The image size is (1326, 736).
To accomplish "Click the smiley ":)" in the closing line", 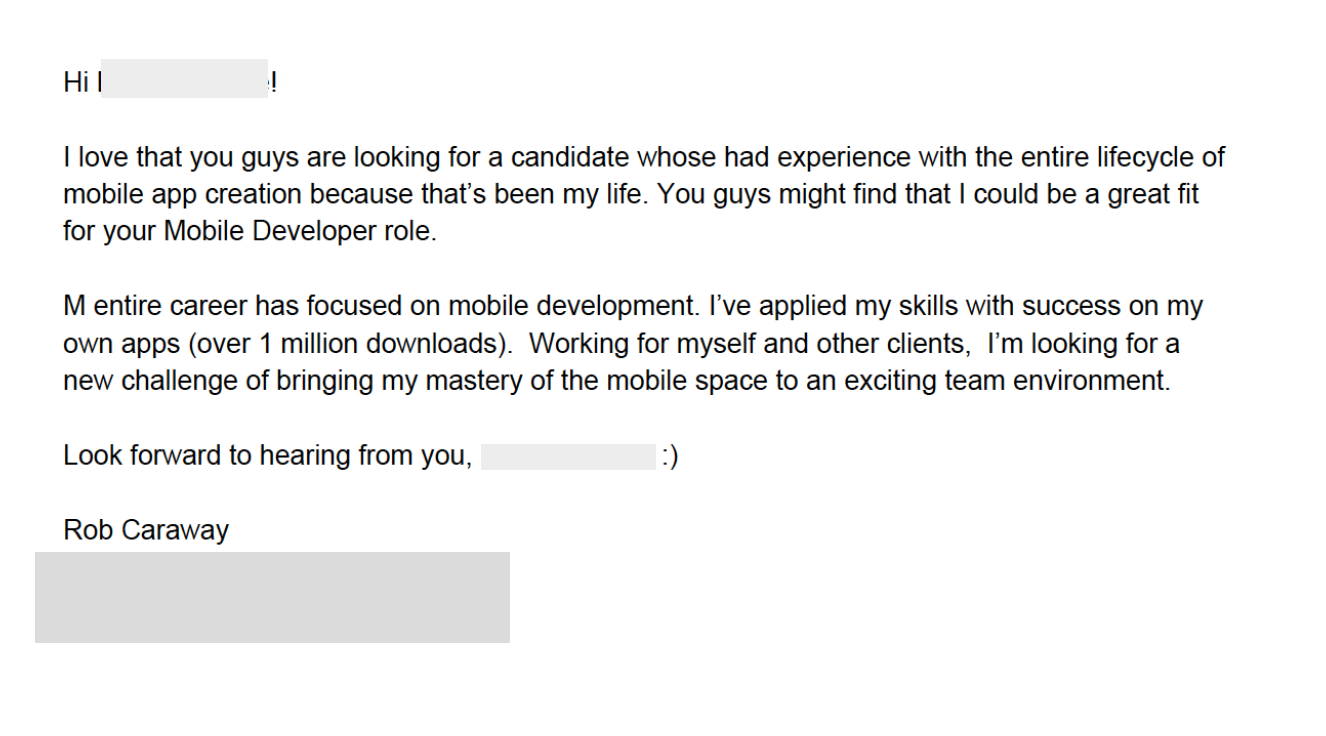I will point(670,457).
